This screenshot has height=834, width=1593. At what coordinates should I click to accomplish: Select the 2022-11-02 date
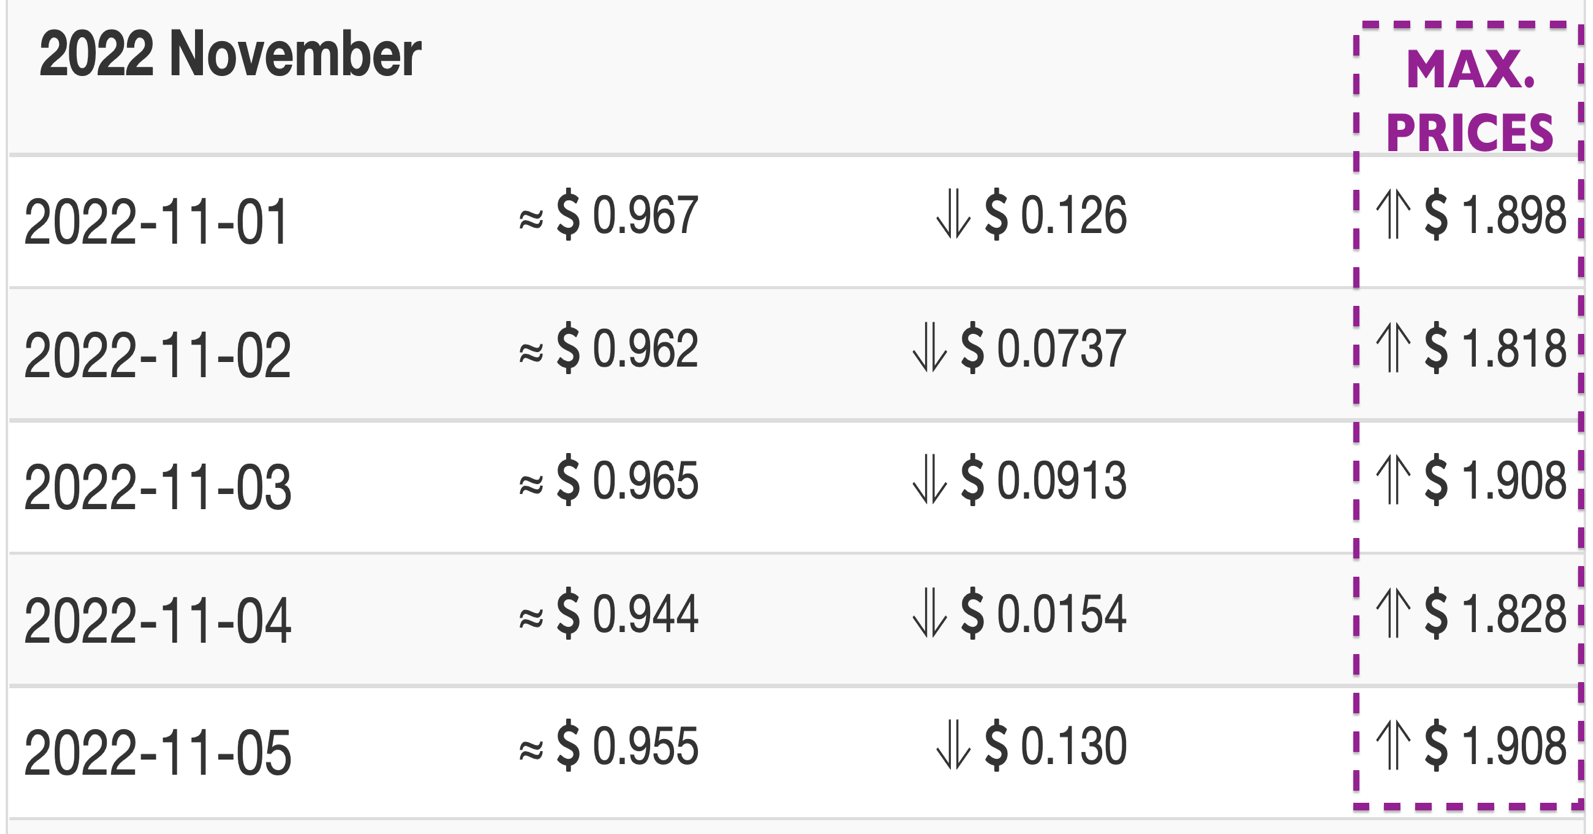[157, 354]
